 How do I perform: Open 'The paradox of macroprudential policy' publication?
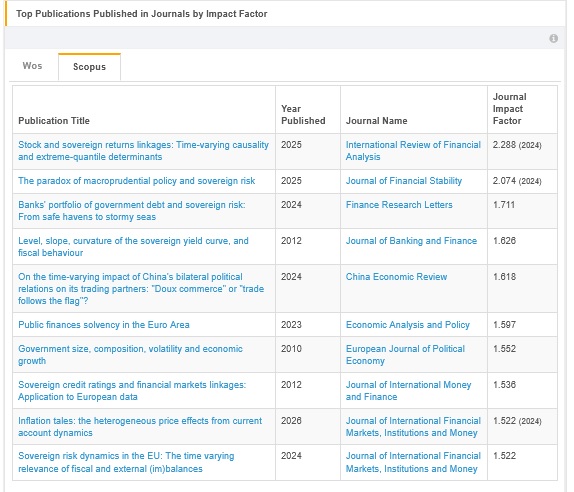[x=137, y=181]
